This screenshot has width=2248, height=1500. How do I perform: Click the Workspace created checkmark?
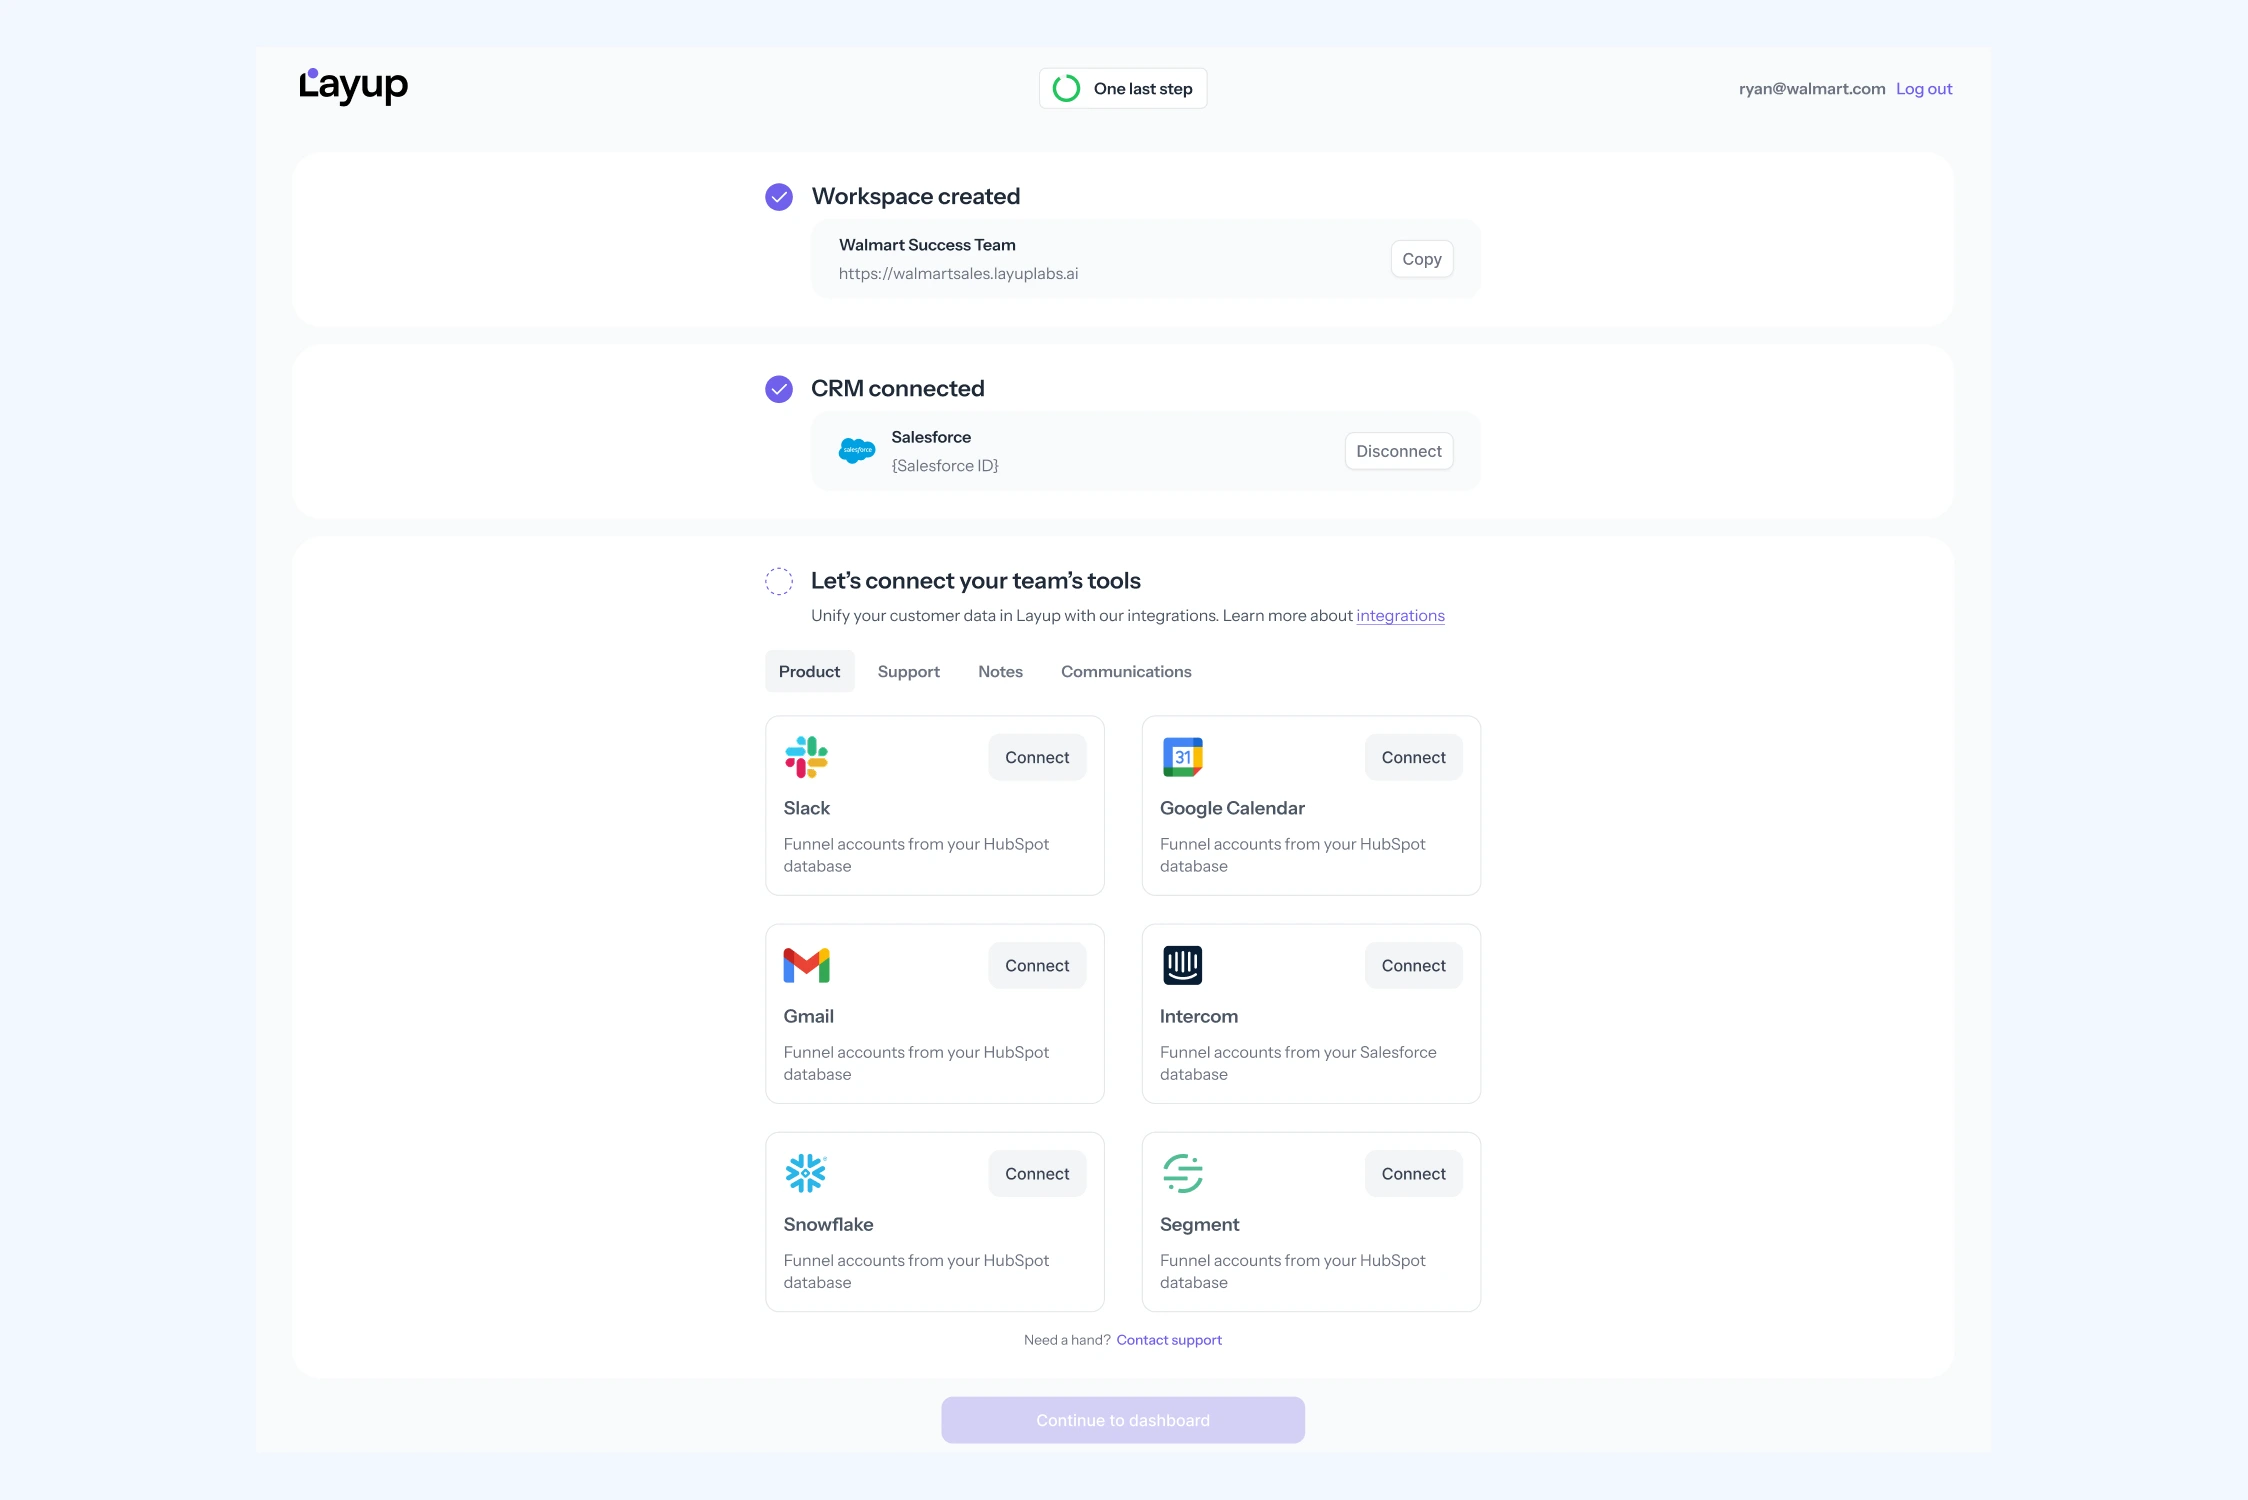(779, 197)
